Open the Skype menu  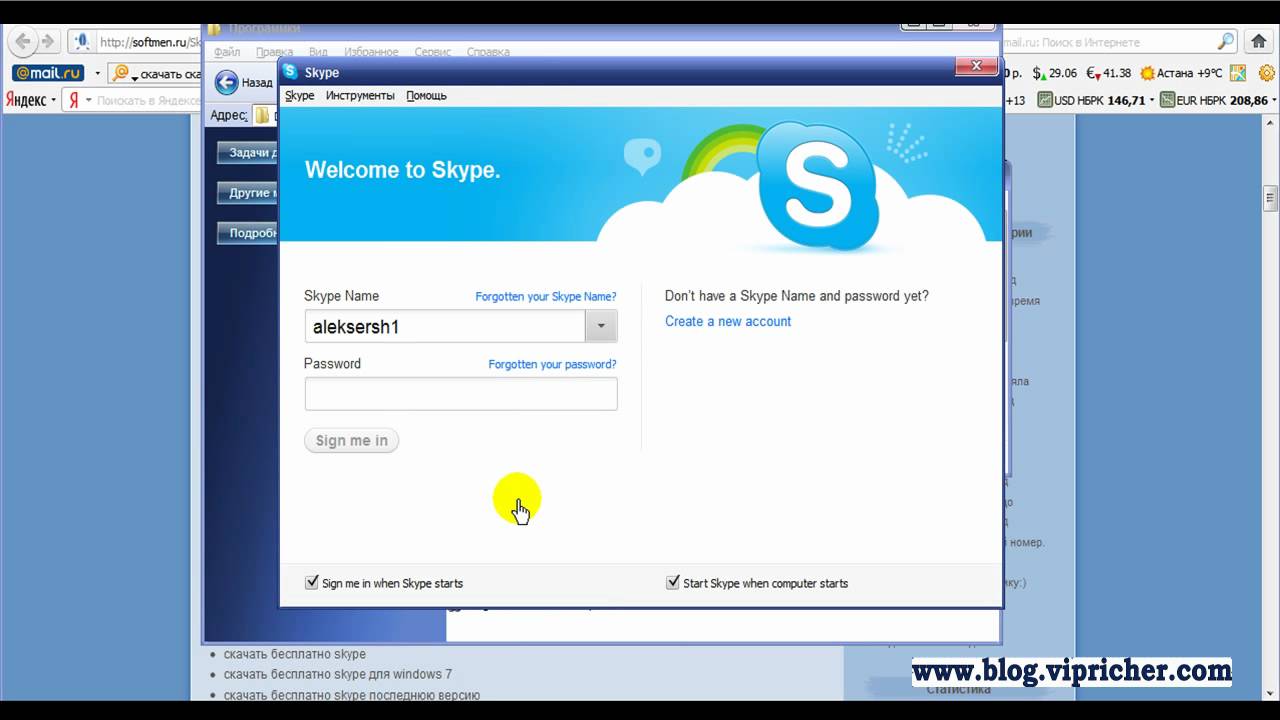point(300,96)
